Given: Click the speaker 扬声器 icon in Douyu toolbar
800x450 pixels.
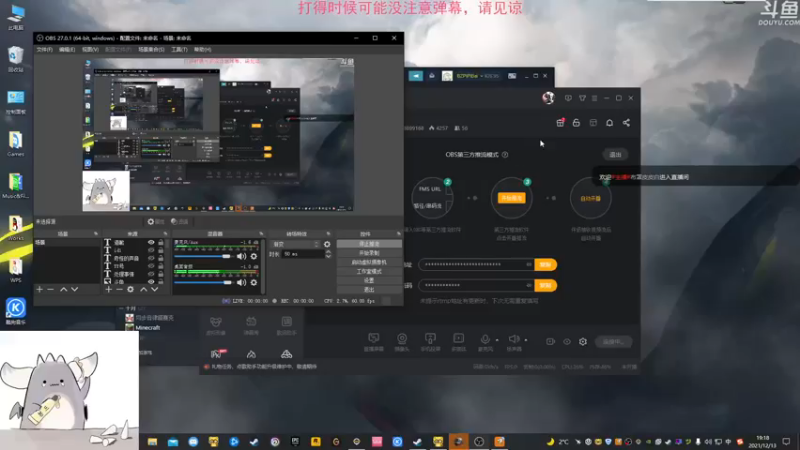Looking at the screenshot, I should [514, 339].
